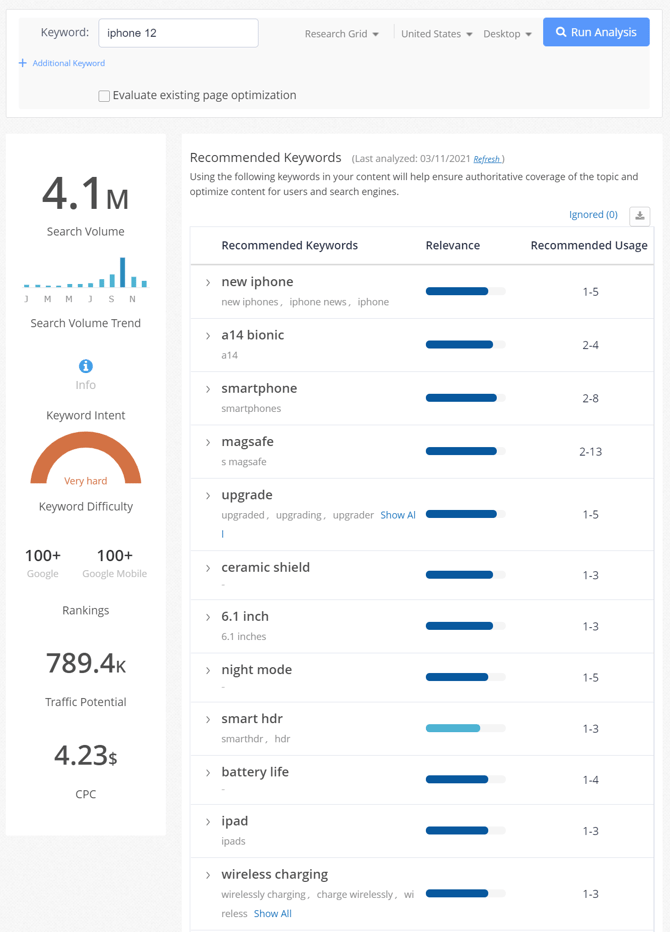Click the 1-4 usage value for battery life
Viewport: 670px width, 932px height.
(590, 780)
